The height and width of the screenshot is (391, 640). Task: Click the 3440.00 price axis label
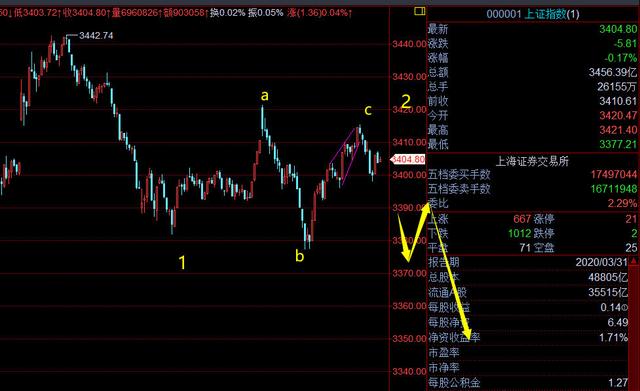[409, 44]
